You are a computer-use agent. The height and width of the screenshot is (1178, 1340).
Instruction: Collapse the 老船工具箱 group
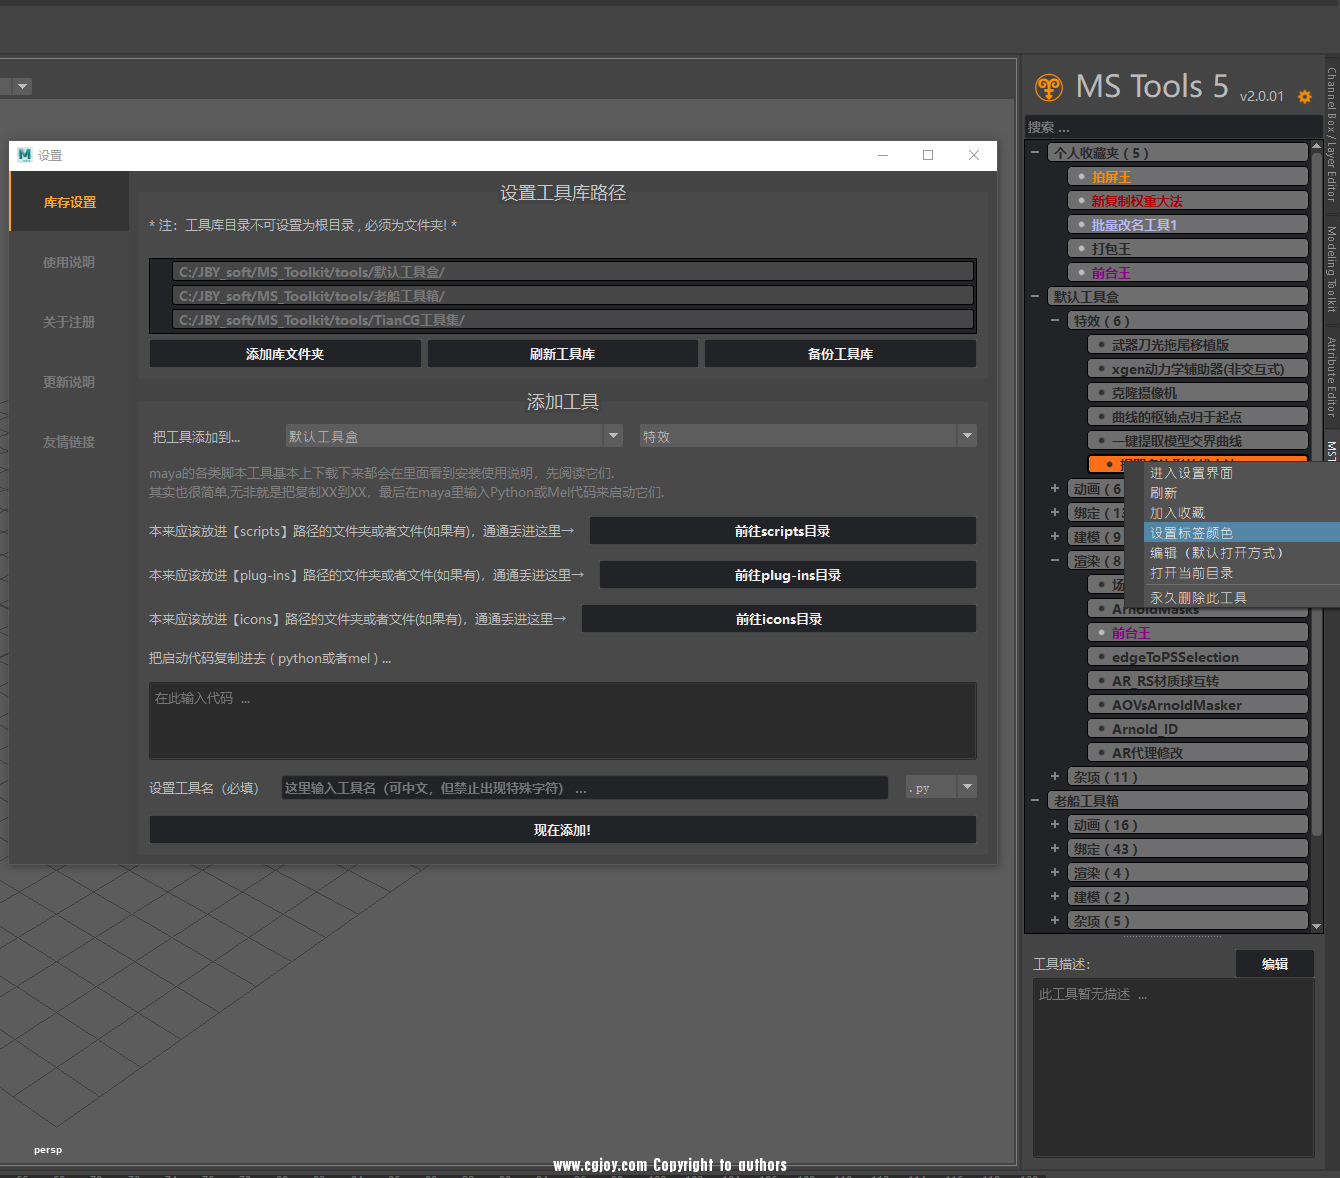[x=1035, y=801]
